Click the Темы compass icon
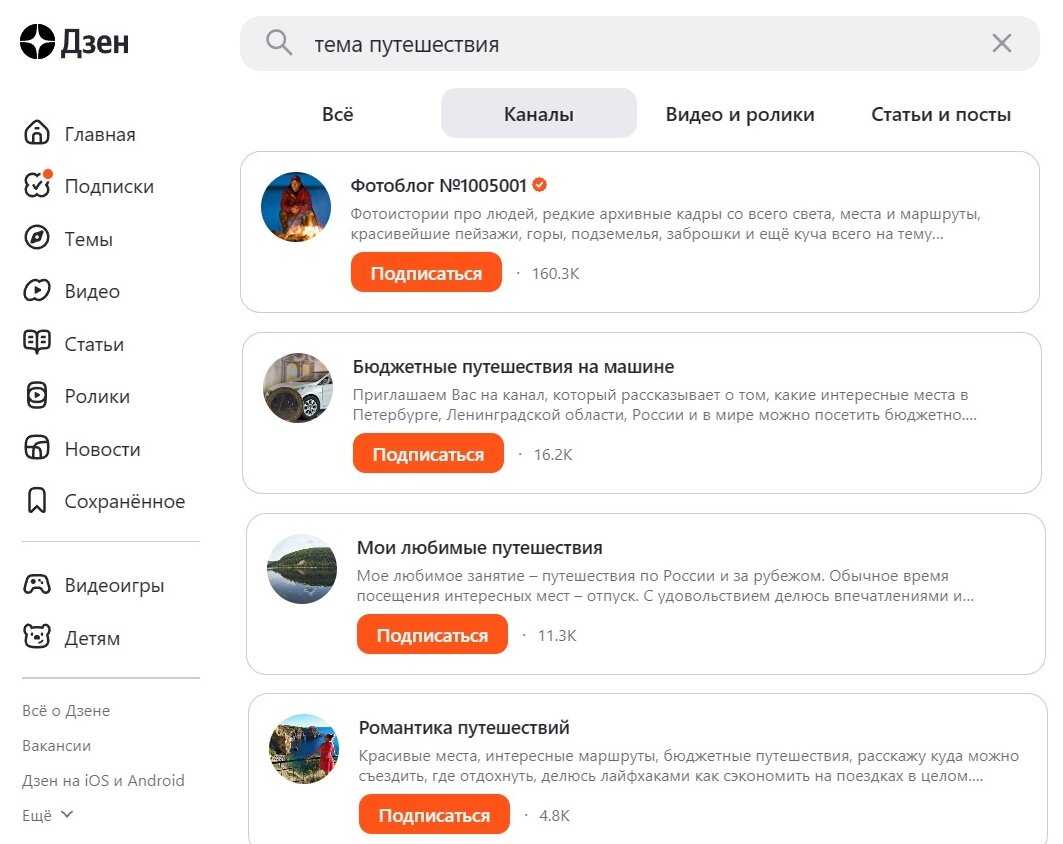1063x844 pixels. (37, 238)
